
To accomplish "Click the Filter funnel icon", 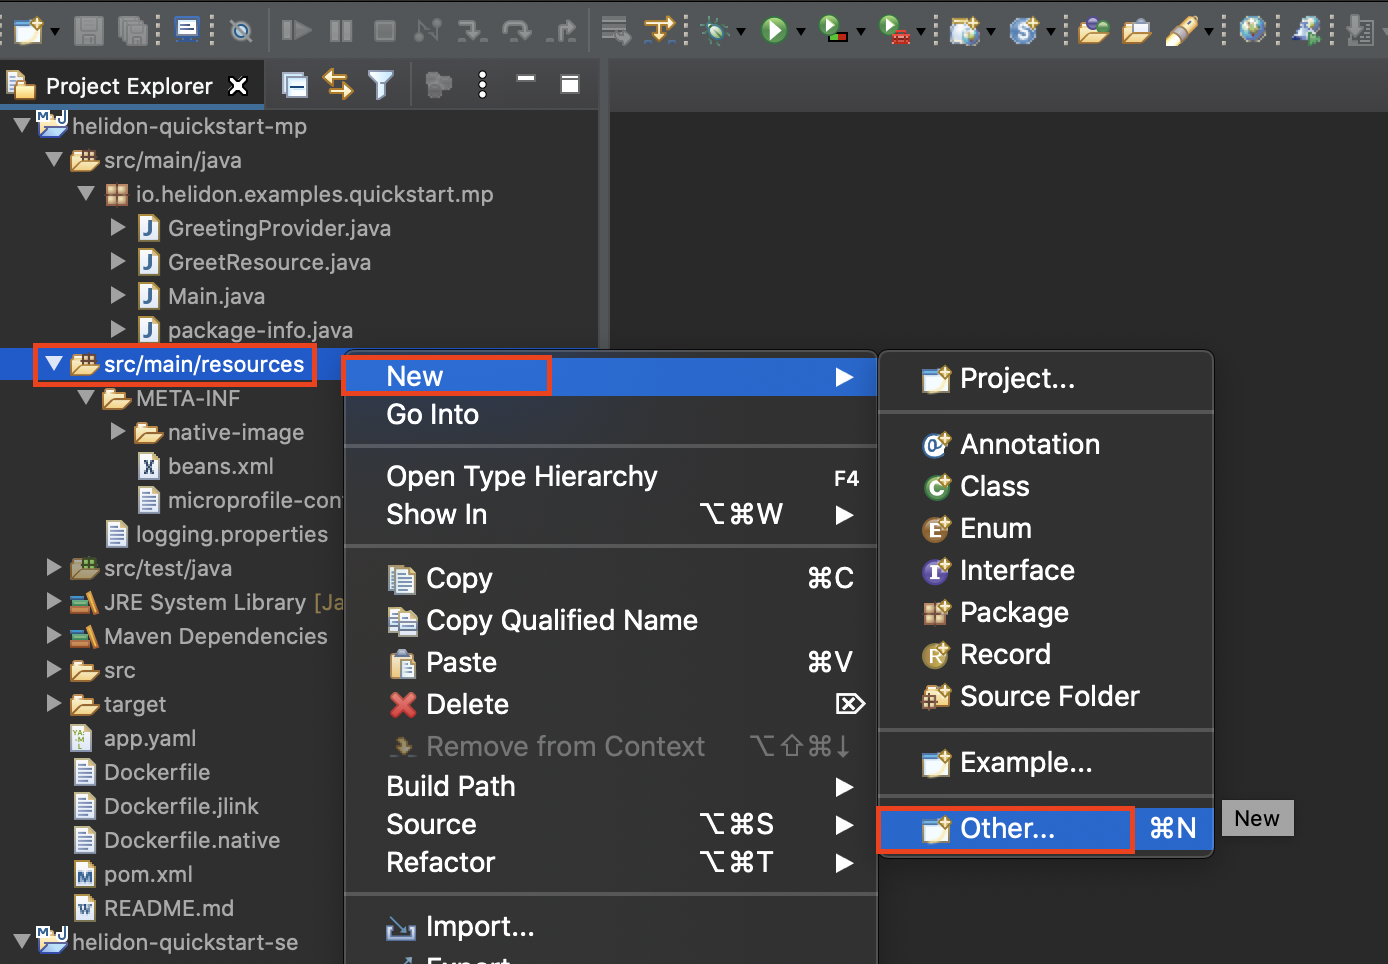I will click(x=381, y=85).
